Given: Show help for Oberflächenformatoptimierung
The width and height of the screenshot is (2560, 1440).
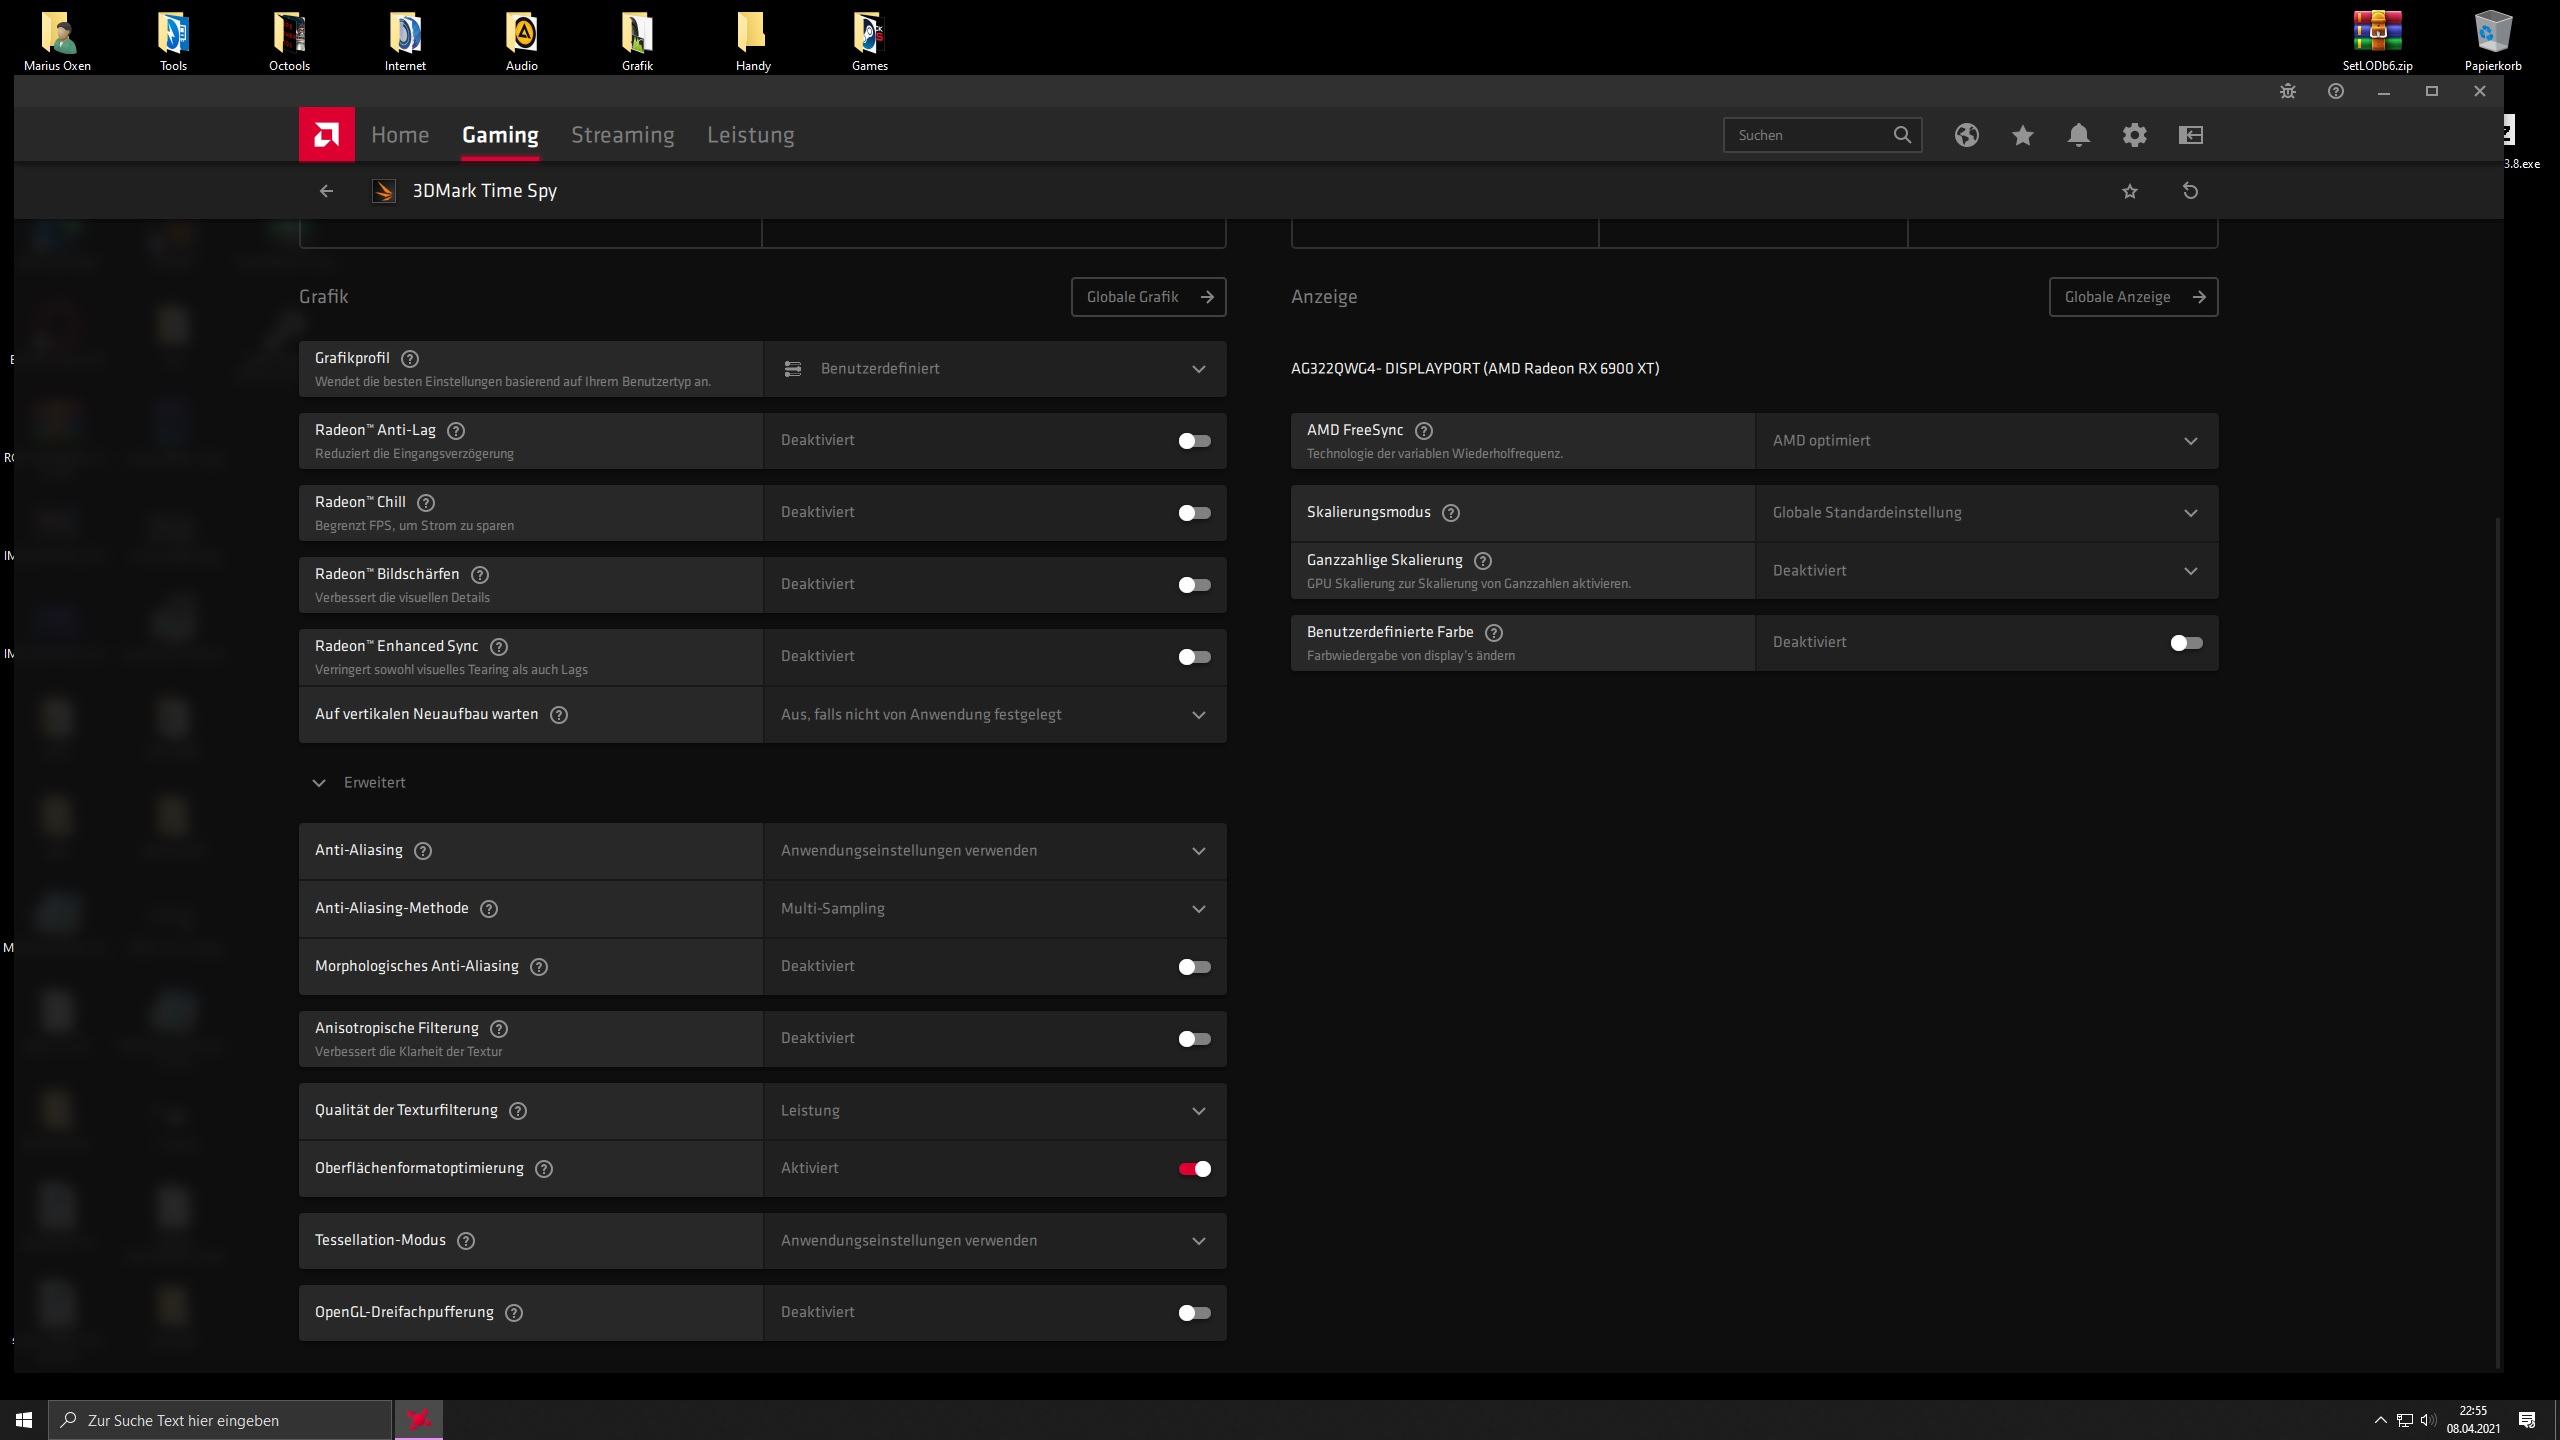Looking at the screenshot, I should click(543, 1168).
